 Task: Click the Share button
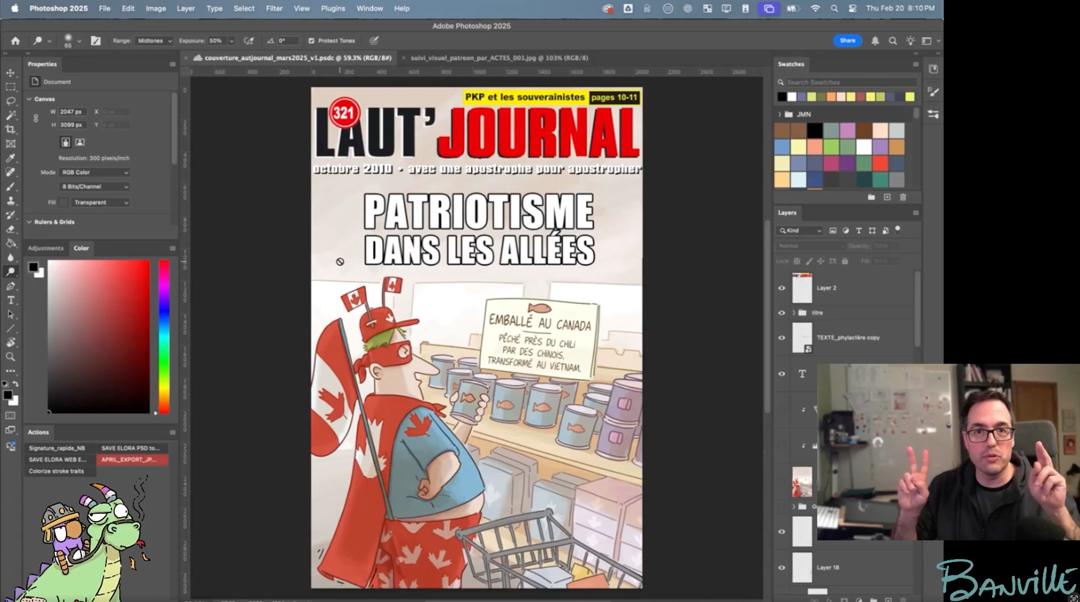847,41
